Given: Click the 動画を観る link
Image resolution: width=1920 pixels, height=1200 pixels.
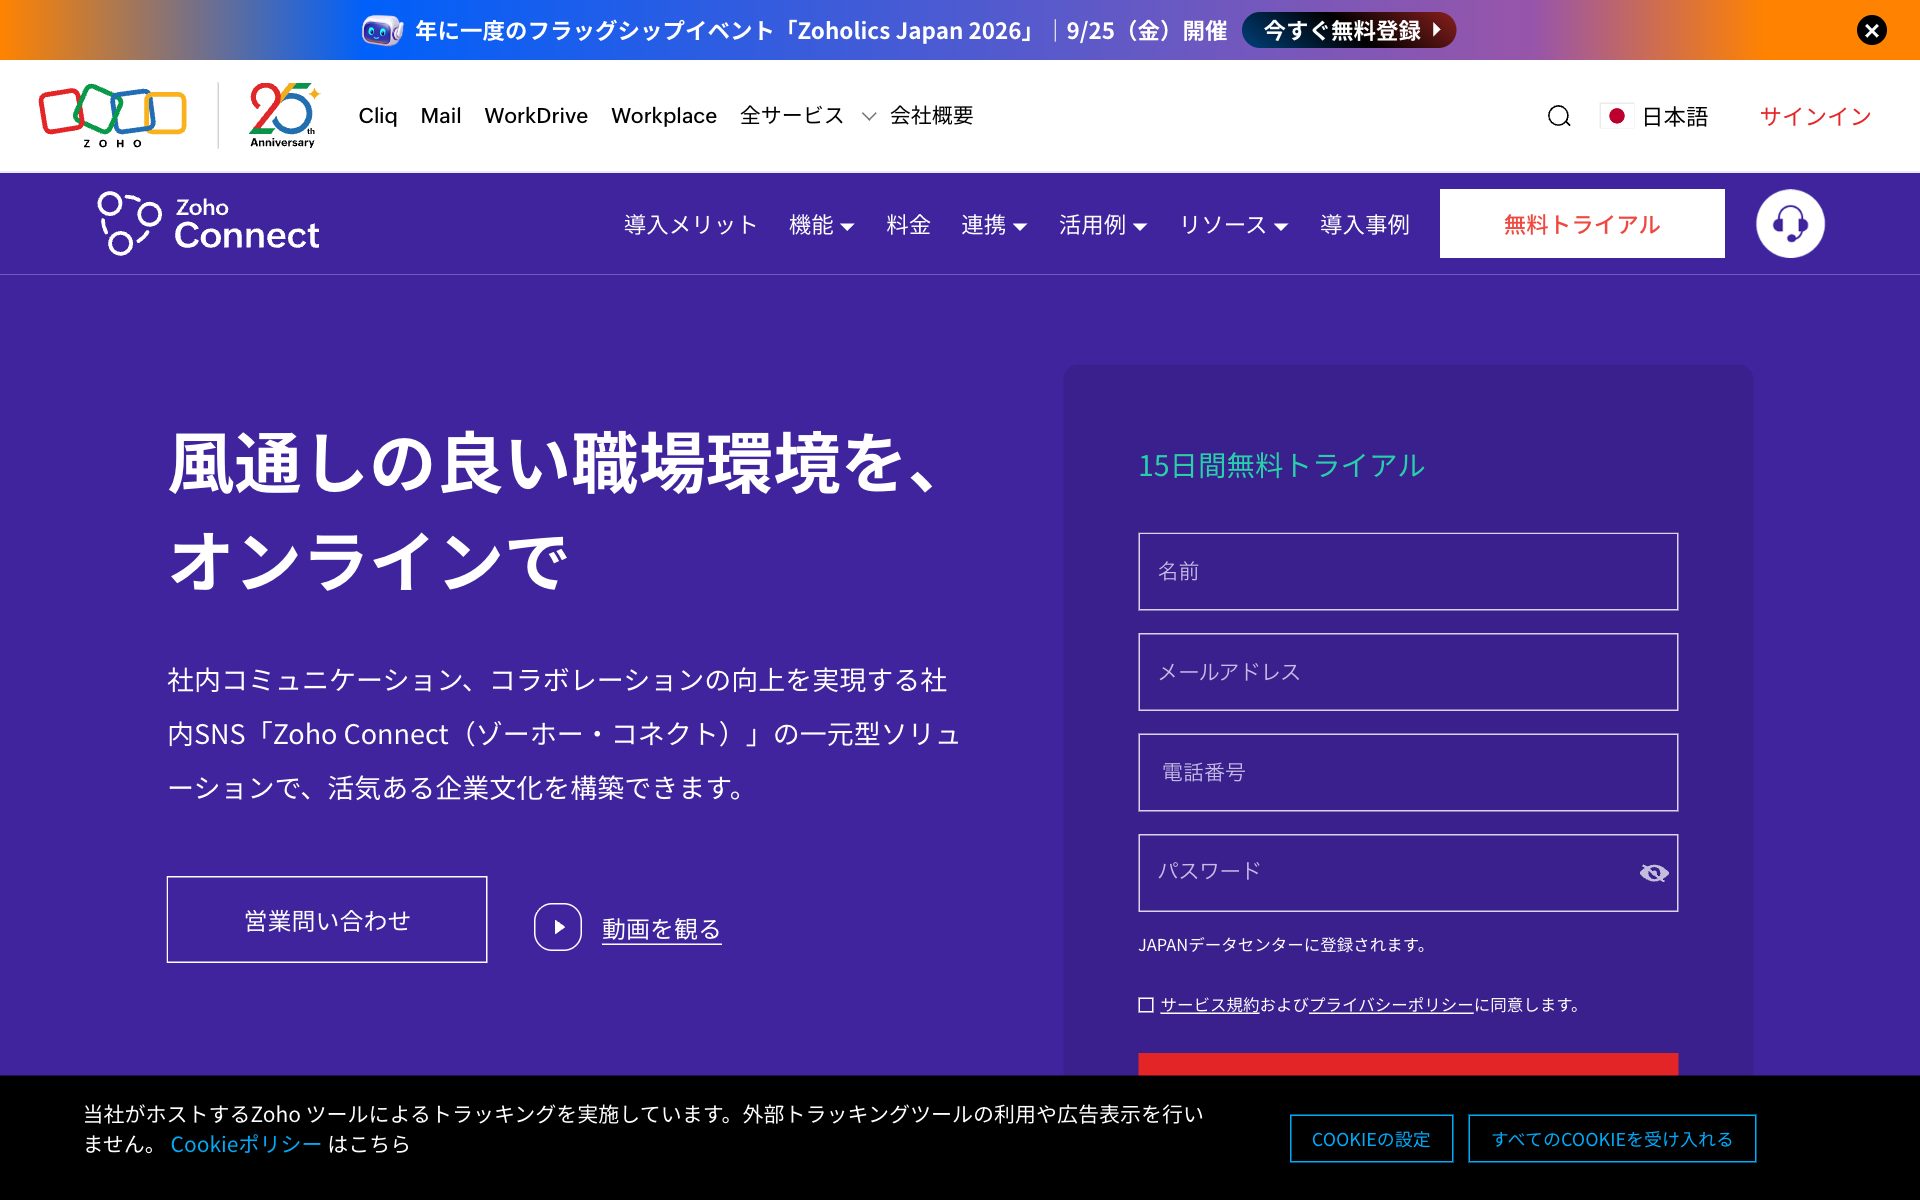Looking at the screenshot, I should pyautogui.click(x=661, y=929).
